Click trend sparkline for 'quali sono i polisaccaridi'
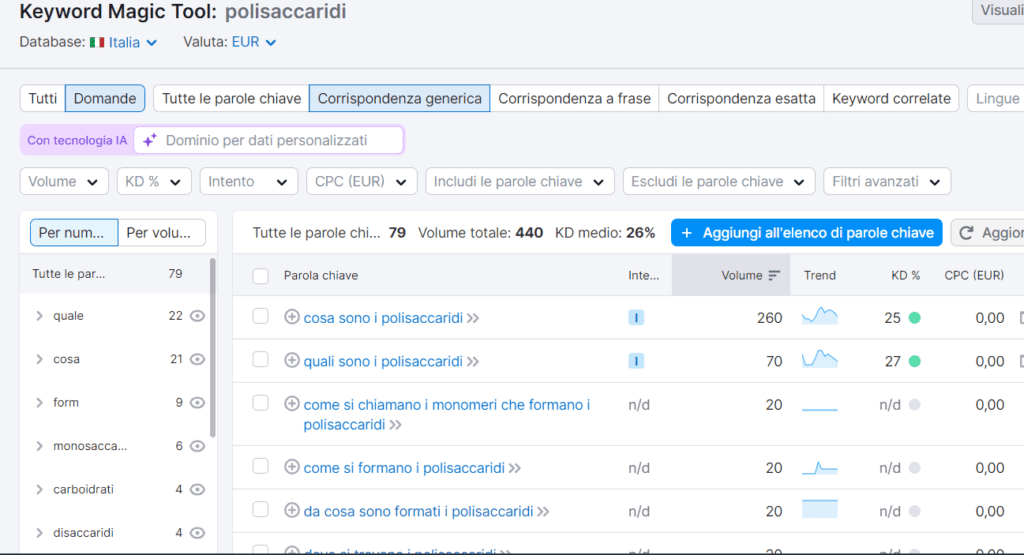1024x555 pixels. pos(820,359)
